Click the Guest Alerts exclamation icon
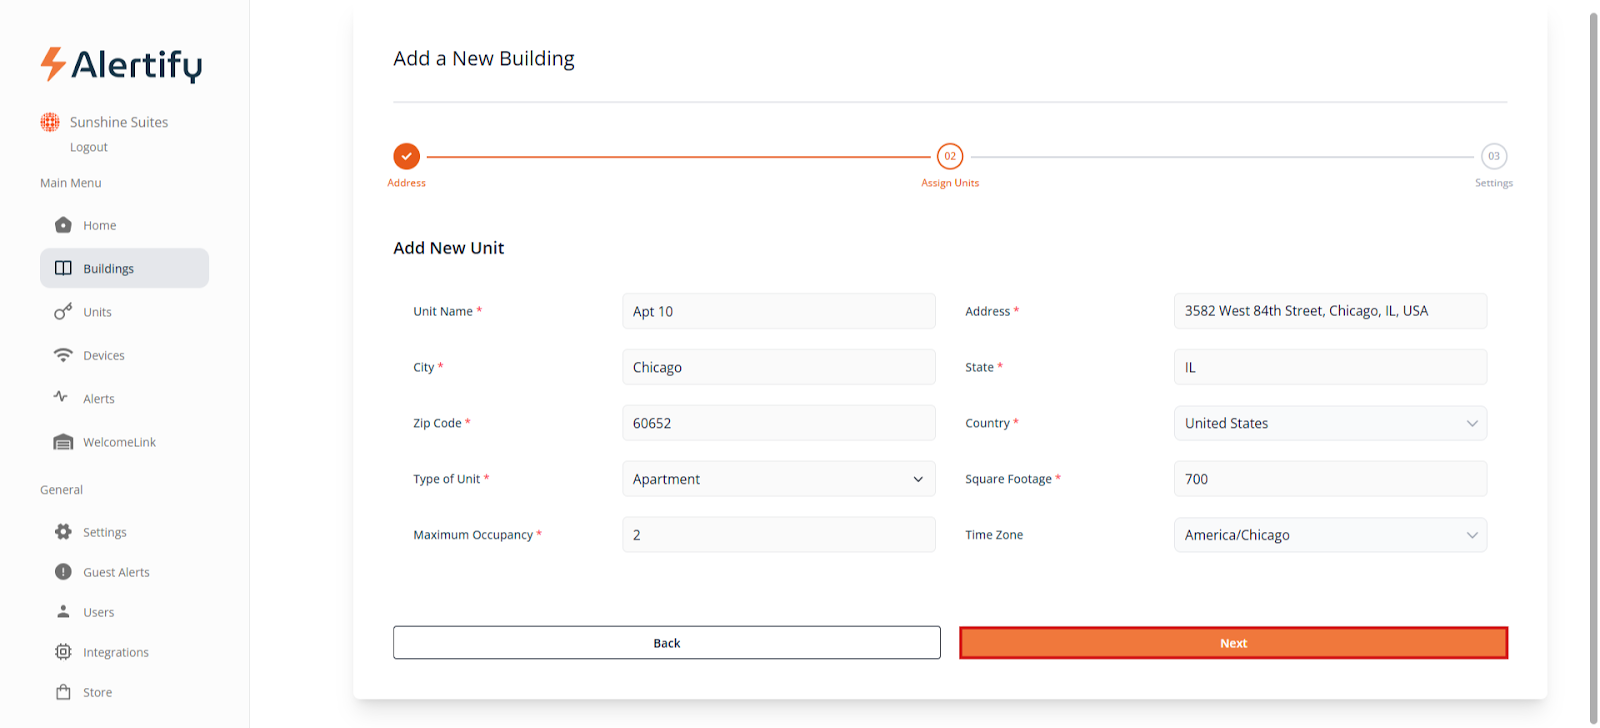The width and height of the screenshot is (1600, 728). click(63, 572)
